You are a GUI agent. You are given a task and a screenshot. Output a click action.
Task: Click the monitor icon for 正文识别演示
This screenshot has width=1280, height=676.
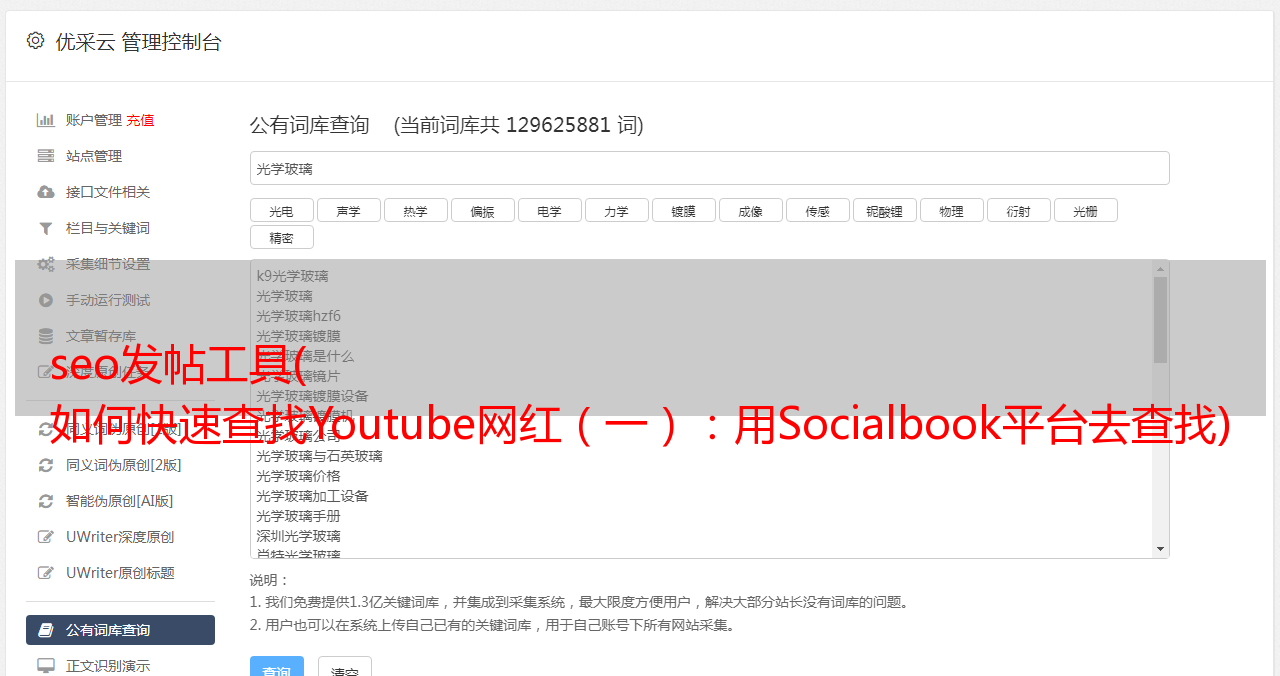click(x=46, y=665)
